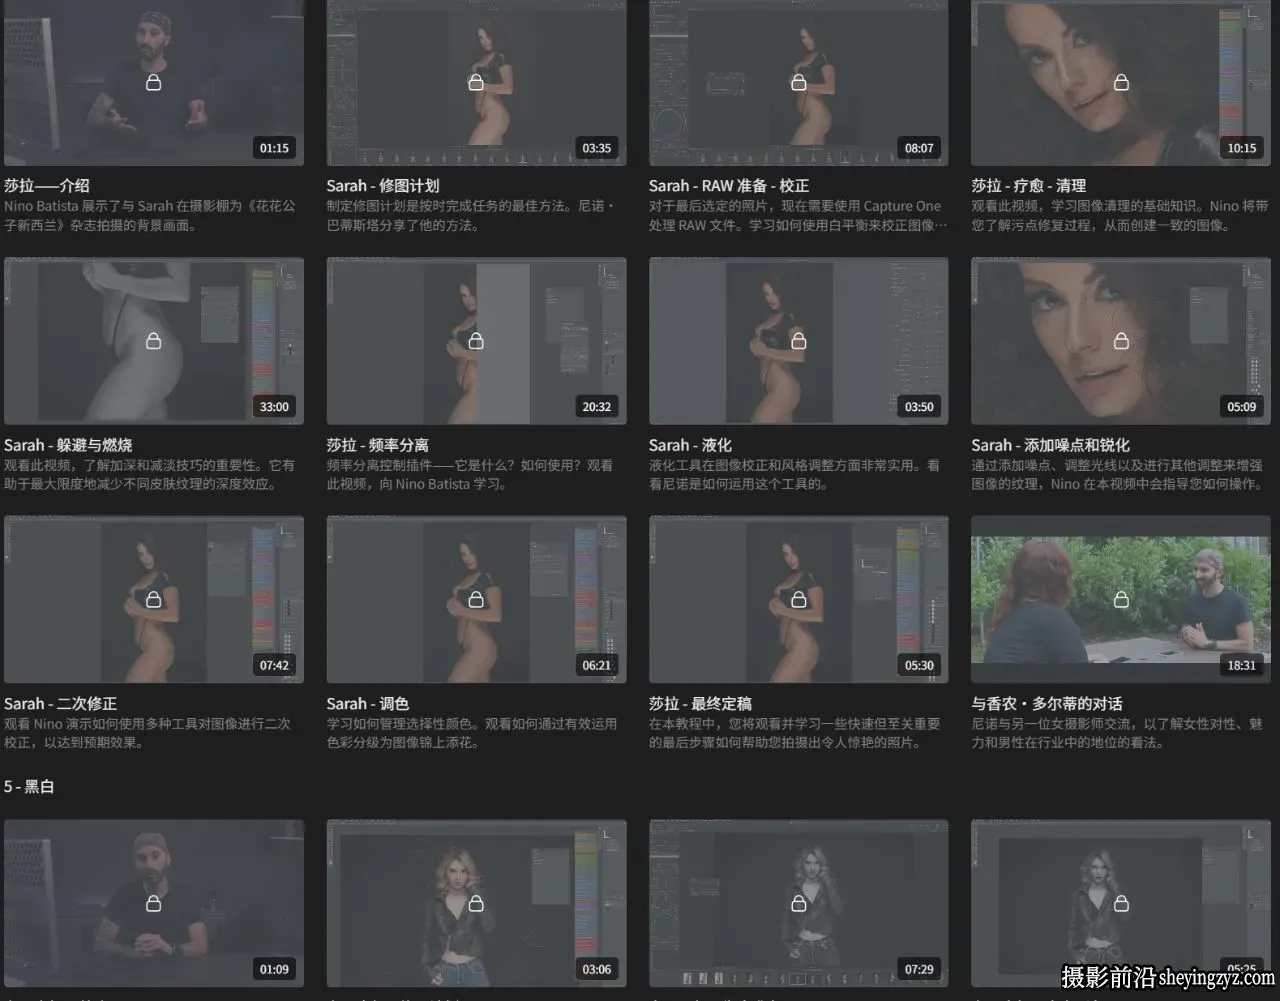Open the 莎拉 - 频率分离 title

click(x=378, y=445)
